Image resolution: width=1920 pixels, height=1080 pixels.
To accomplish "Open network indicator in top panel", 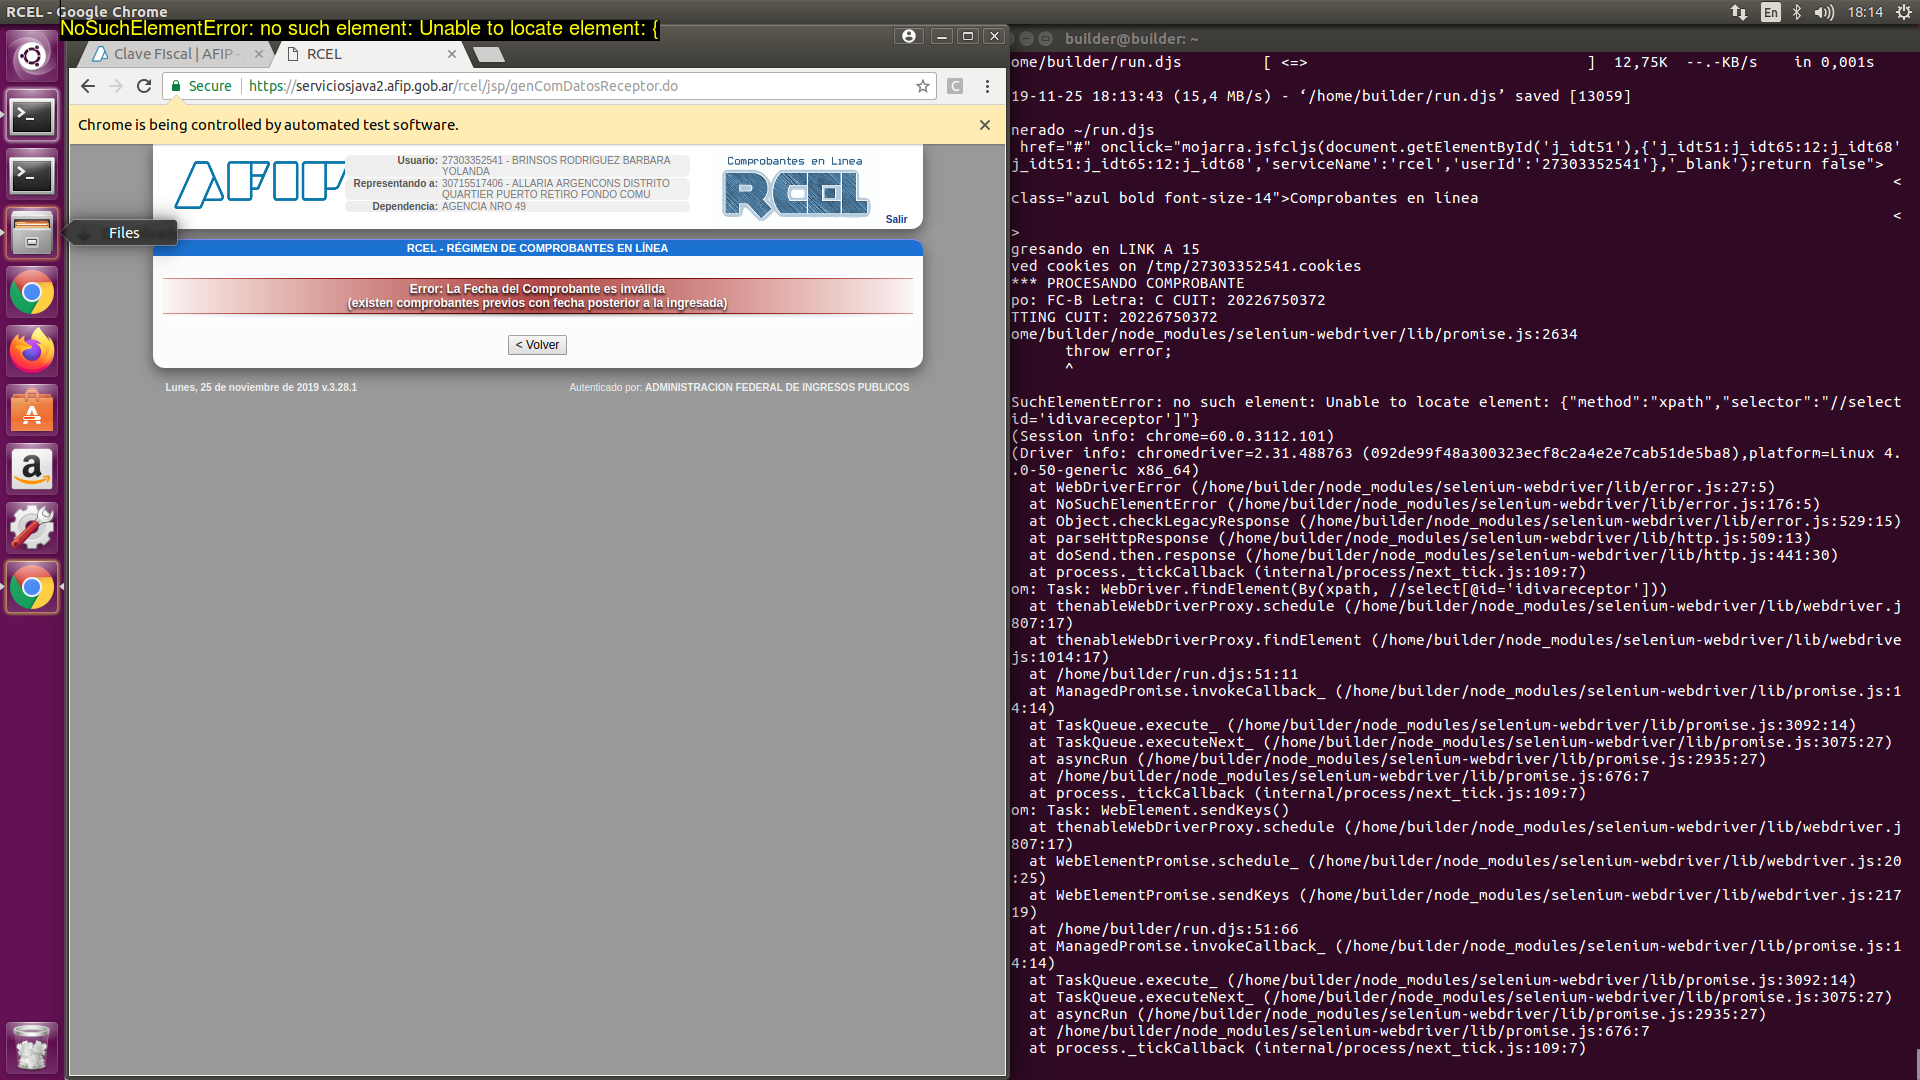I will tap(1739, 12).
